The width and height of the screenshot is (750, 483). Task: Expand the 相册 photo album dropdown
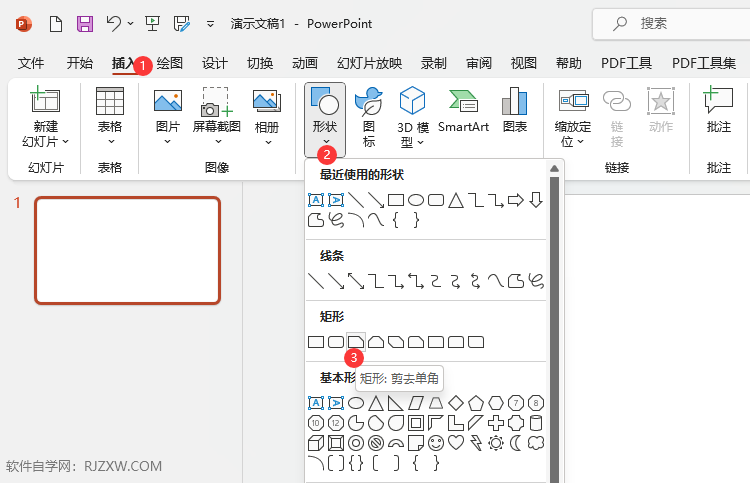(x=268, y=142)
